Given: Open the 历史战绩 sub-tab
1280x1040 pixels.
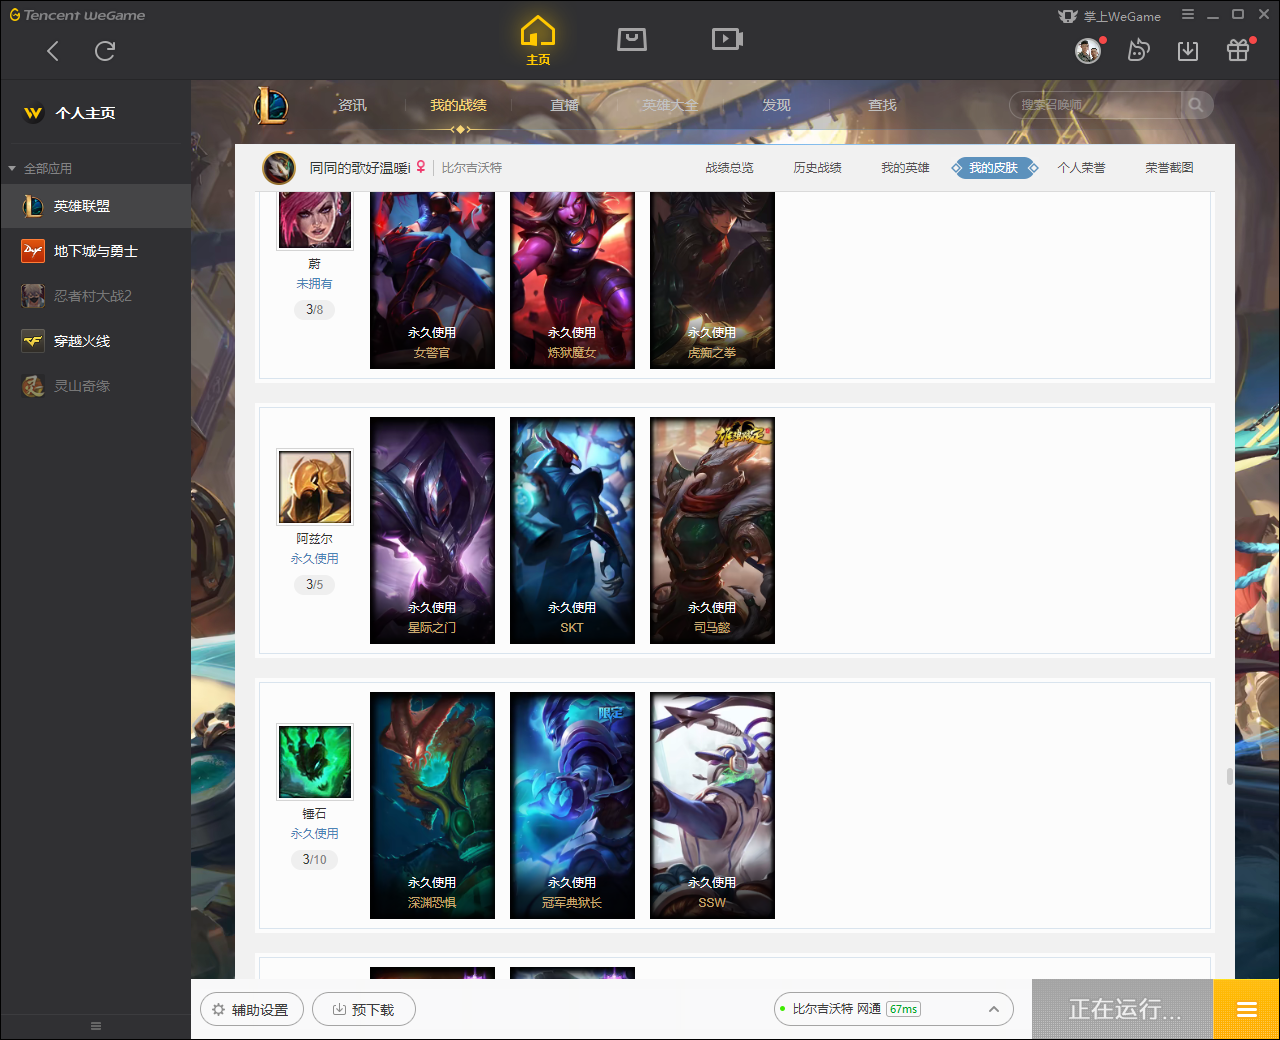Looking at the screenshot, I should click(817, 168).
